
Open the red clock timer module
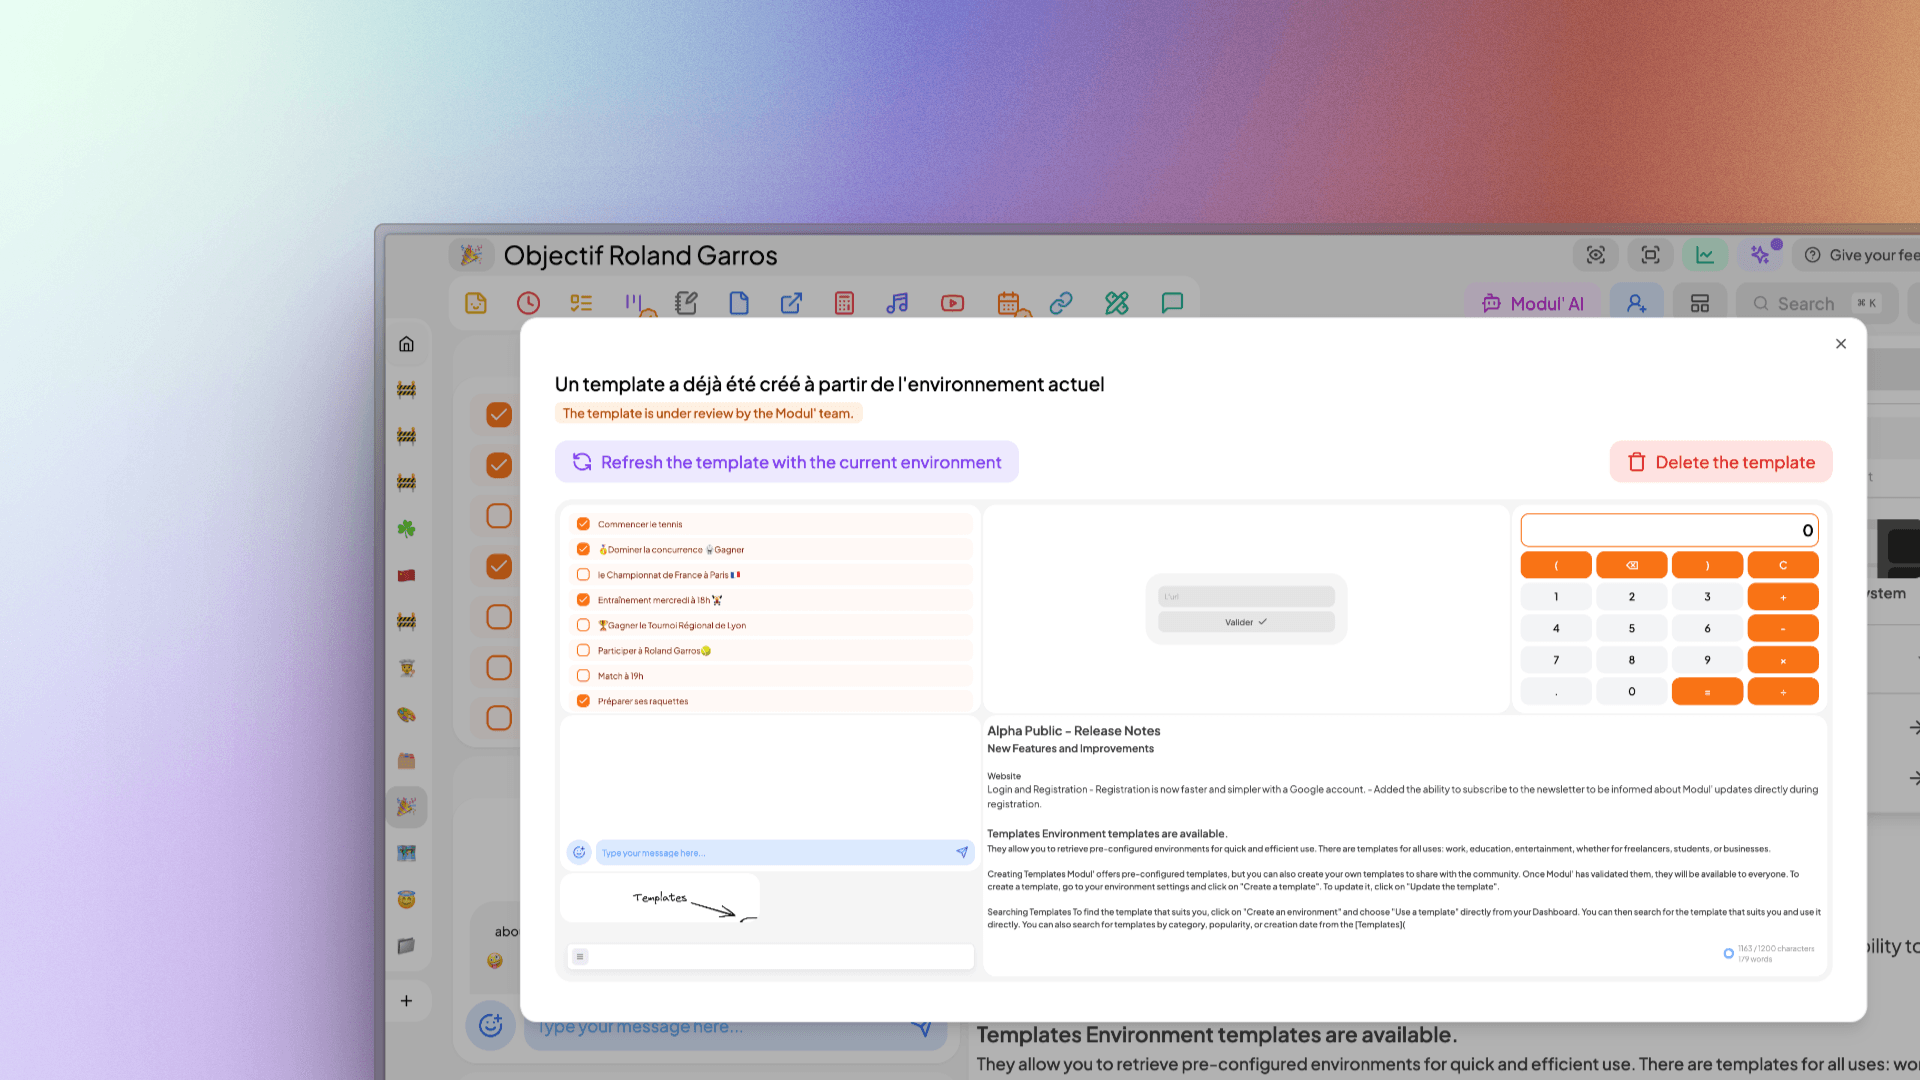coord(528,303)
